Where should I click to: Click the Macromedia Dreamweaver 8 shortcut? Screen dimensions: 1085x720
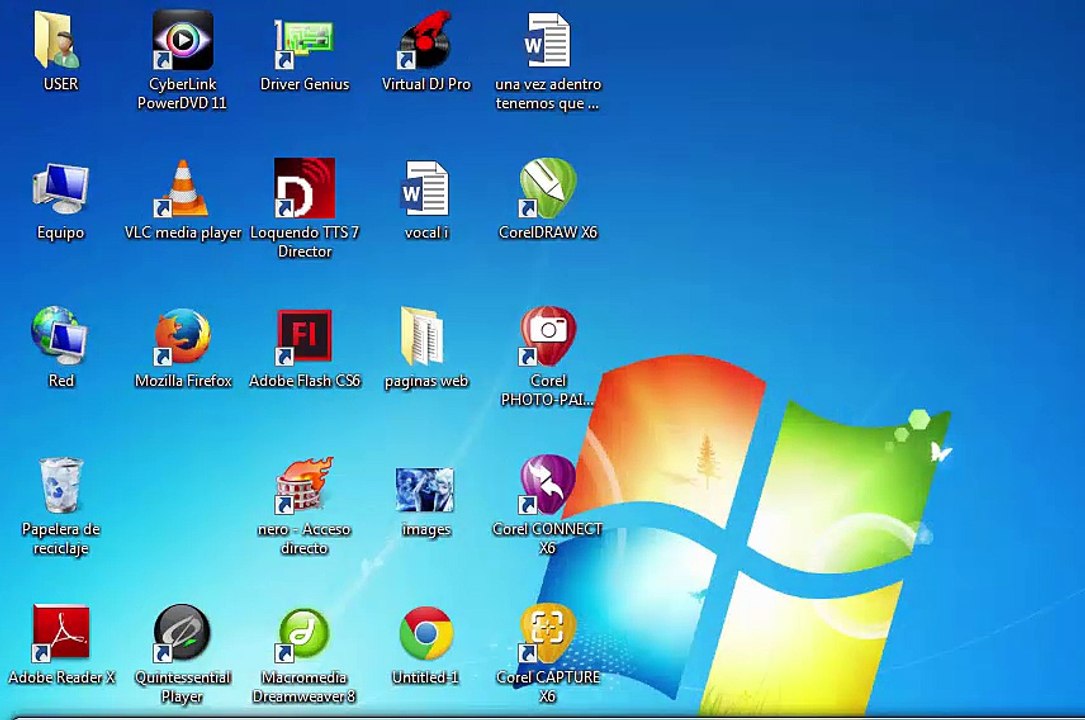304,634
